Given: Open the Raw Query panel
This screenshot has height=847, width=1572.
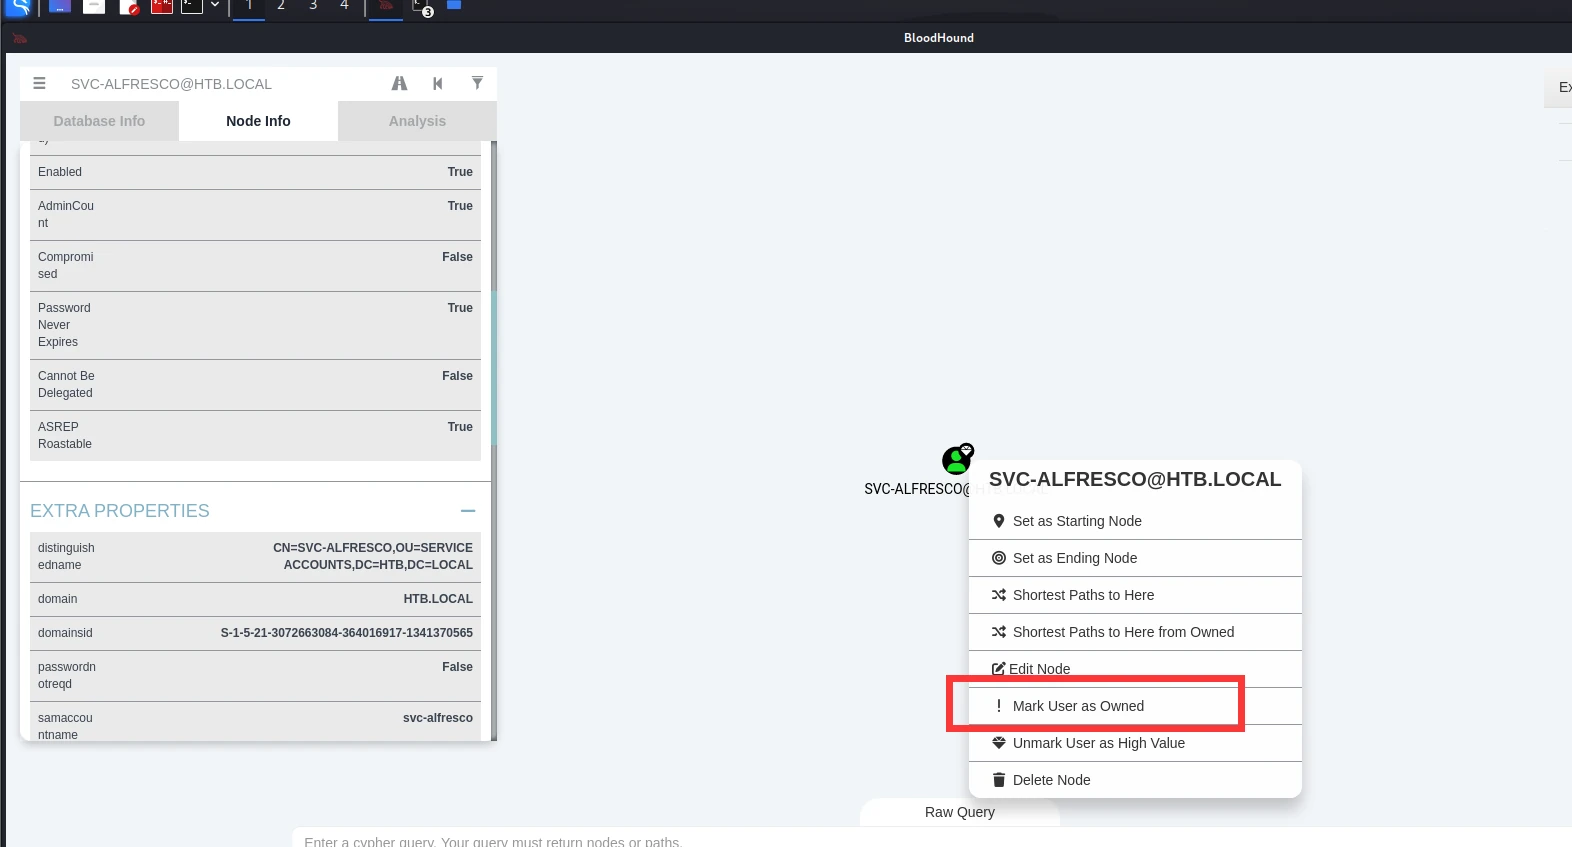Looking at the screenshot, I should (960, 812).
